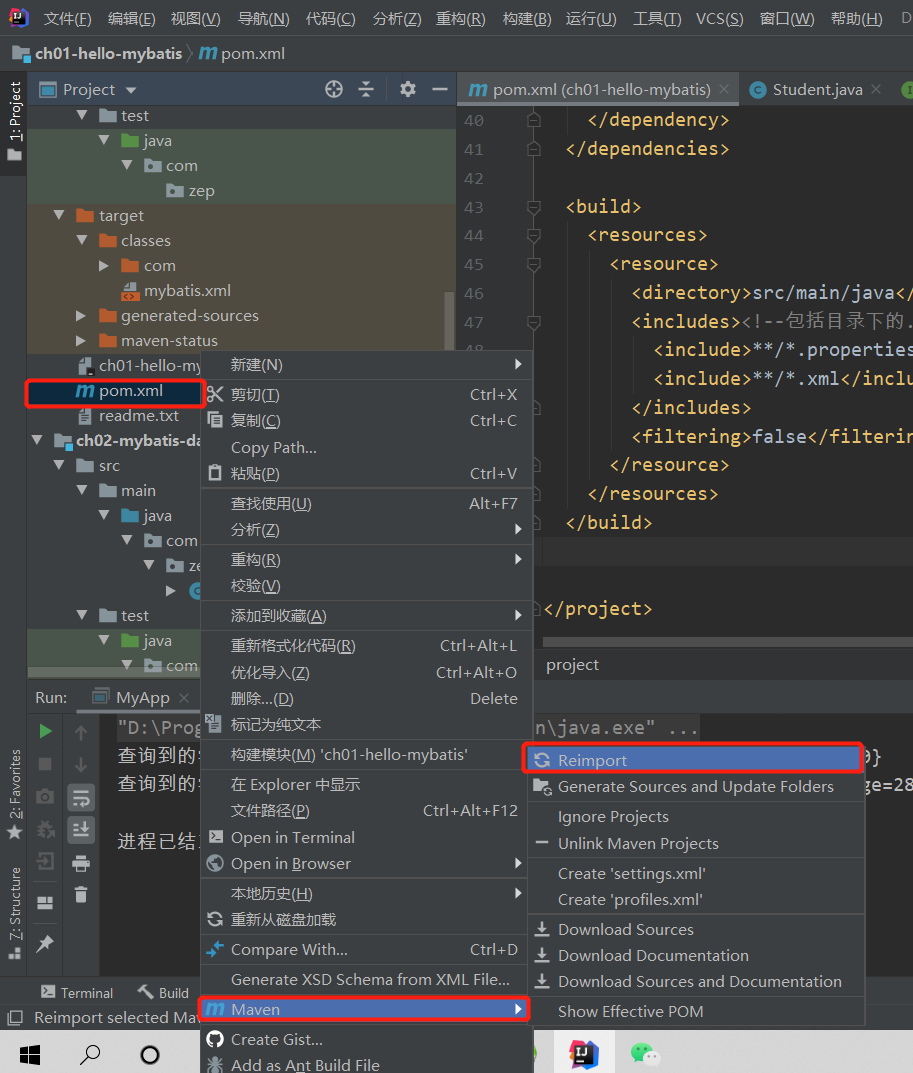The width and height of the screenshot is (913, 1073).
Task: Select Reimport in Maven submenu
Action: coord(693,760)
